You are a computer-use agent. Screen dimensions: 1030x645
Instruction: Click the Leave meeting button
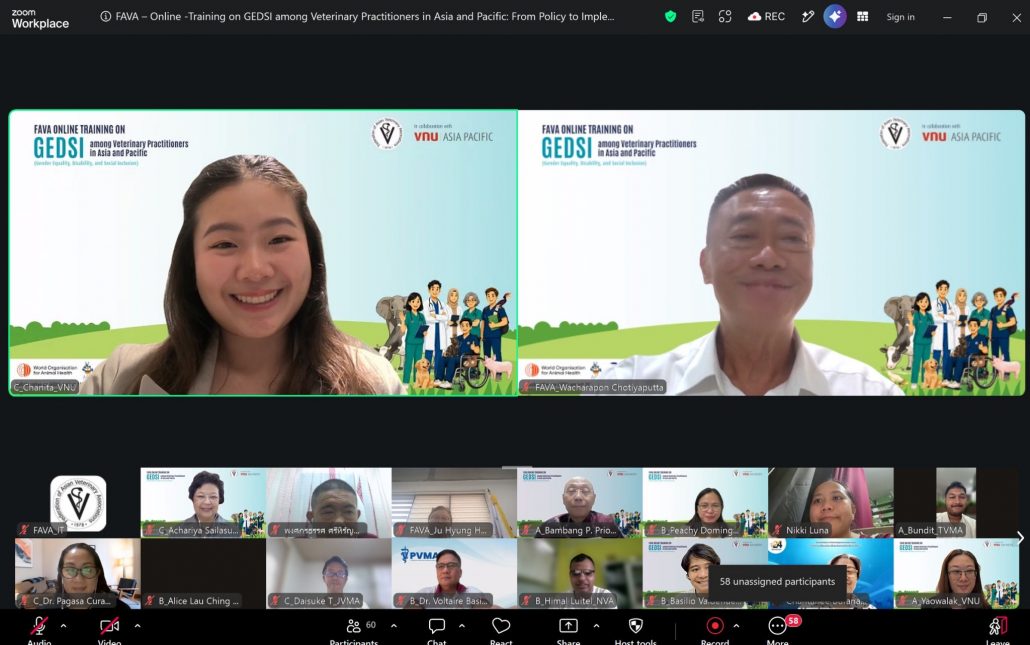997,629
